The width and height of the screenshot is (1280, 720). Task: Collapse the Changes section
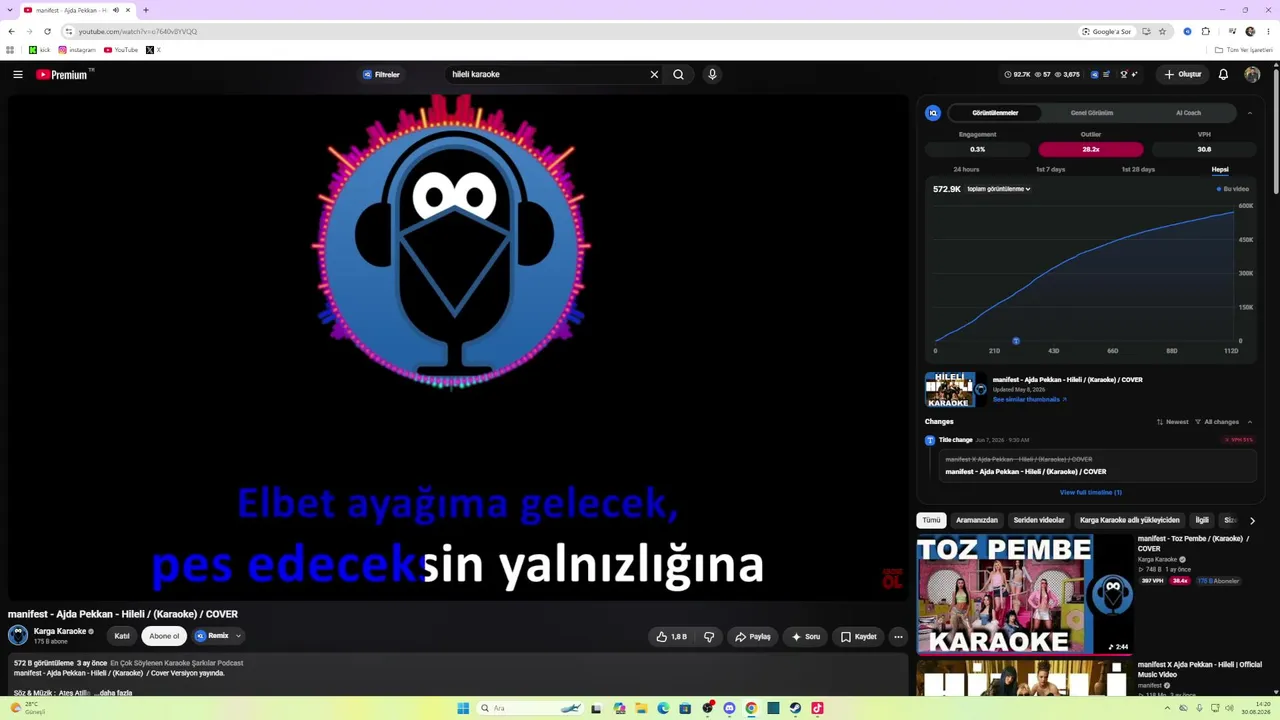click(1249, 422)
